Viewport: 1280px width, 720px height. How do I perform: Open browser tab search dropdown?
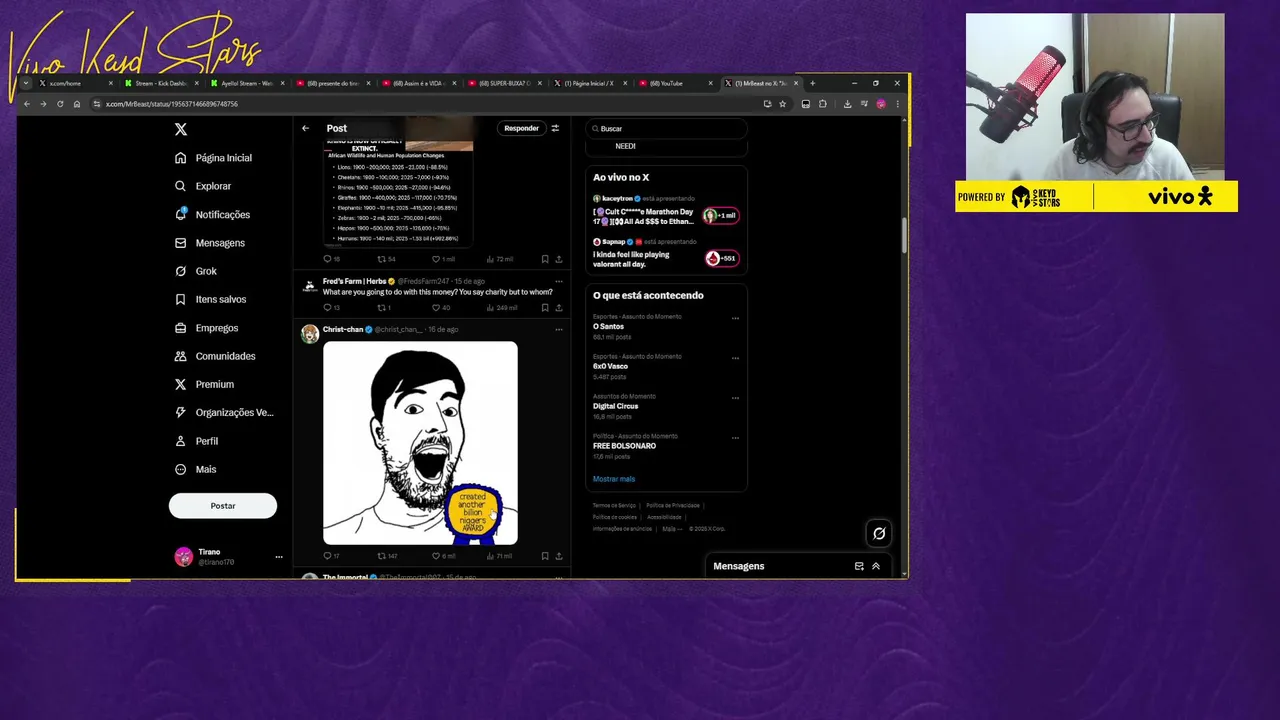(26, 83)
